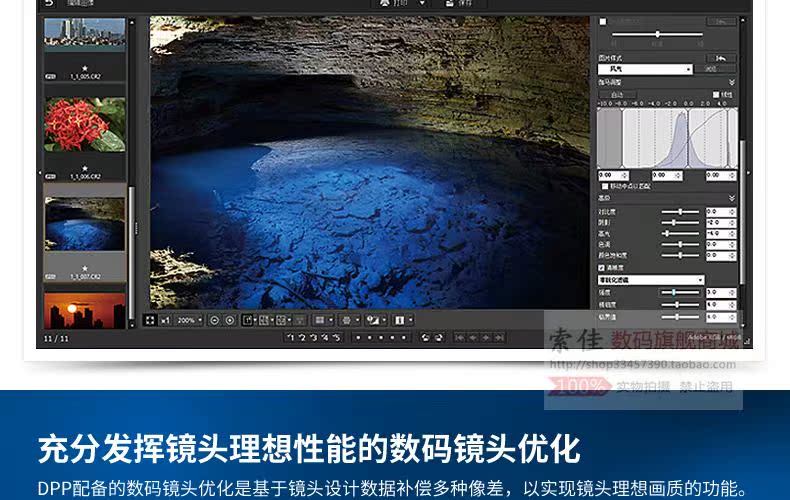790x500 pixels.
Task: Click the back arrow at top left
Action: tap(49, 3)
